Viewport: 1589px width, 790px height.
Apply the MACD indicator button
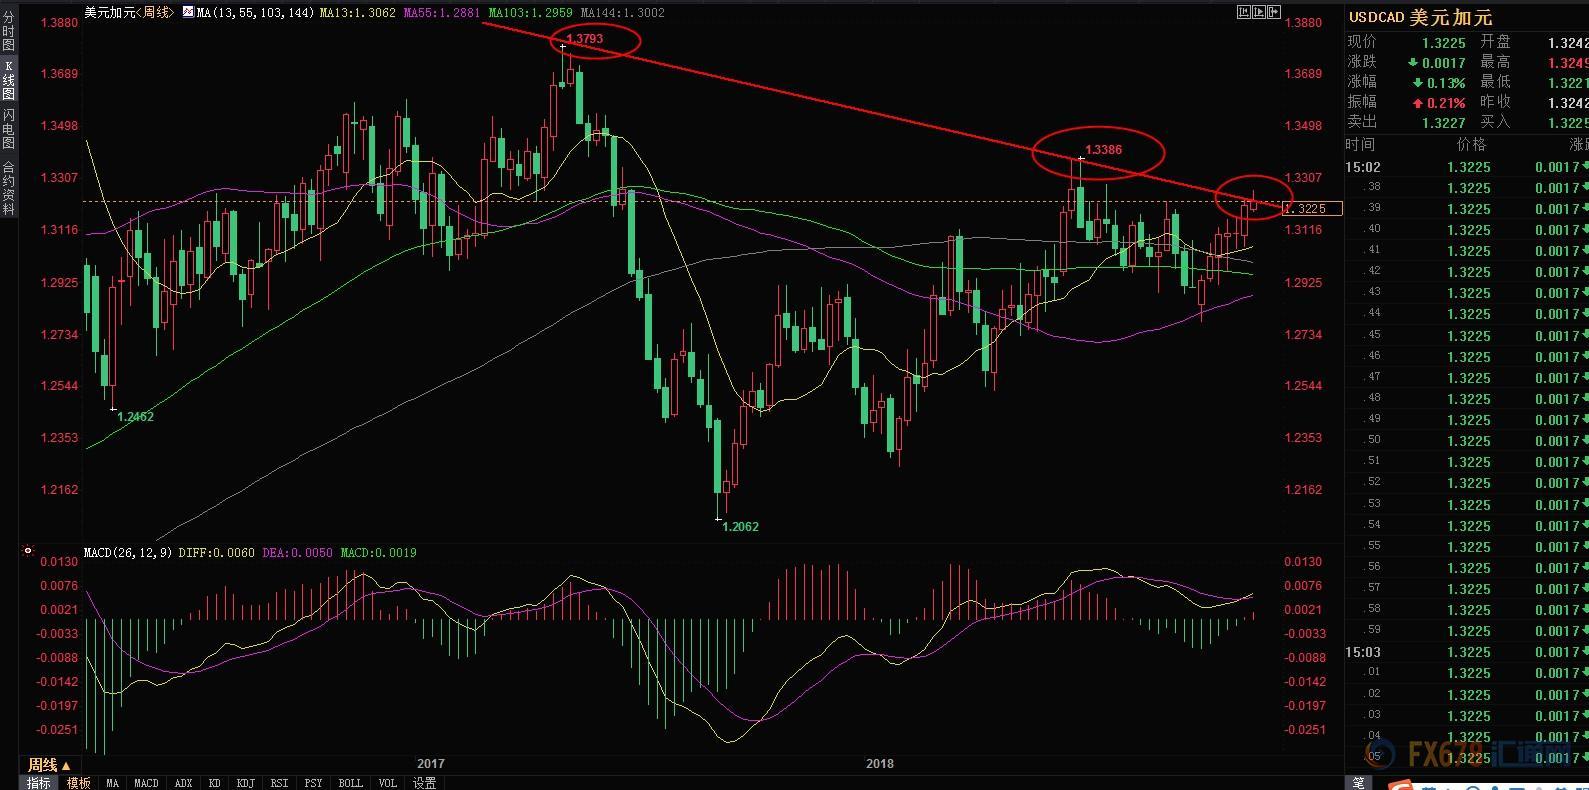click(146, 783)
